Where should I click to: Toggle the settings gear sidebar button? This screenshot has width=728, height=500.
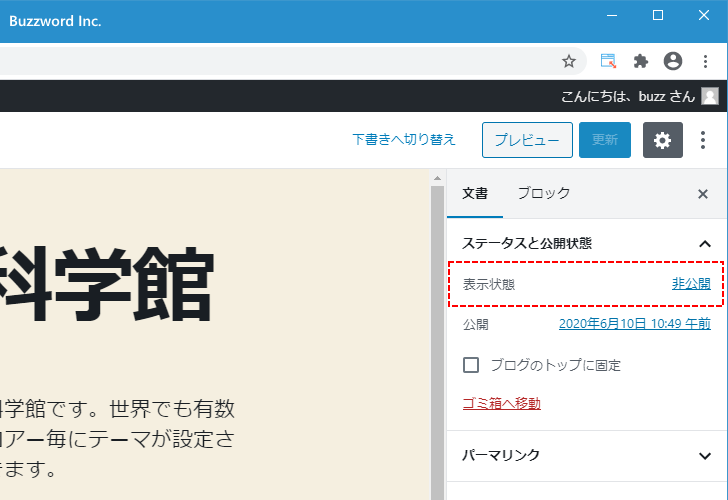(x=663, y=140)
